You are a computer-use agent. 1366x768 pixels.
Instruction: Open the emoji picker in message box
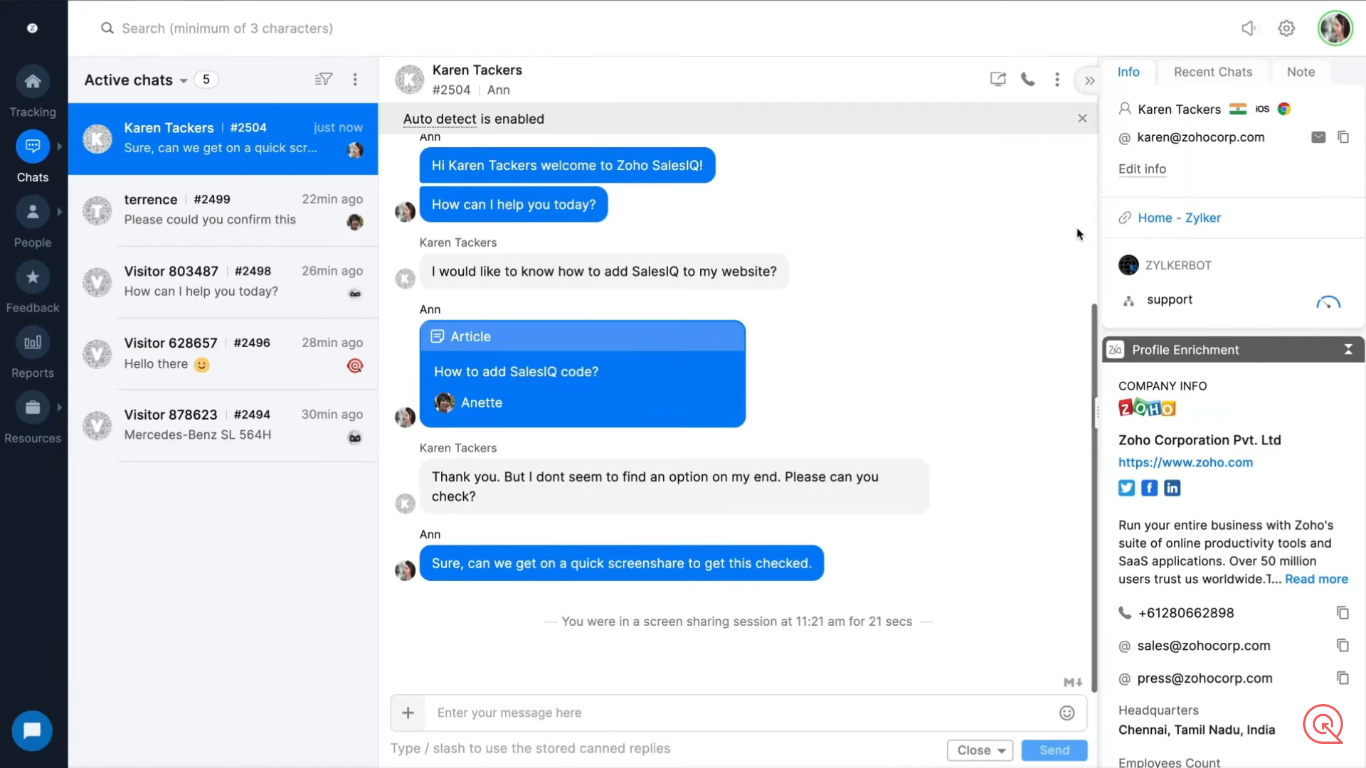(x=1067, y=713)
